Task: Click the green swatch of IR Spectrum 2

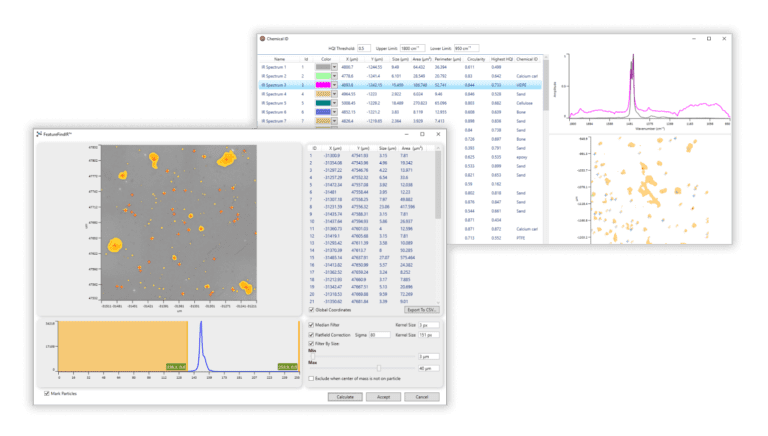Action: click(x=323, y=76)
